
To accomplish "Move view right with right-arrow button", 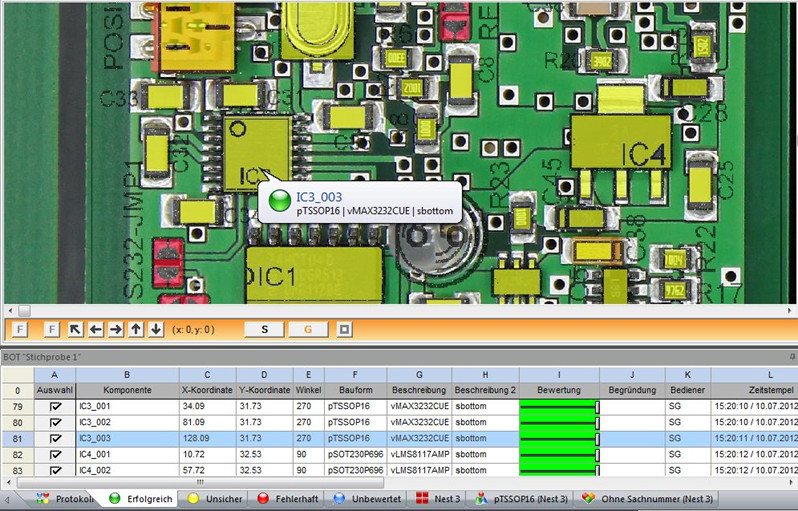I will click(x=116, y=329).
